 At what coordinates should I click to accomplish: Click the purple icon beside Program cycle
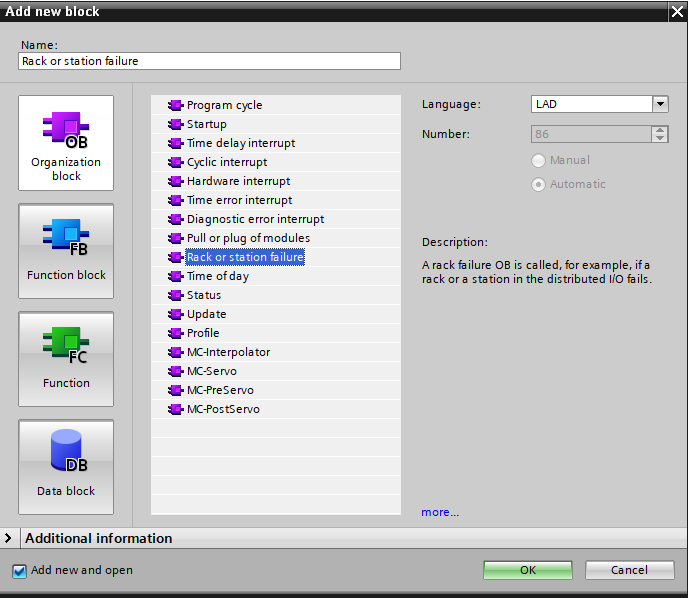click(x=176, y=105)
